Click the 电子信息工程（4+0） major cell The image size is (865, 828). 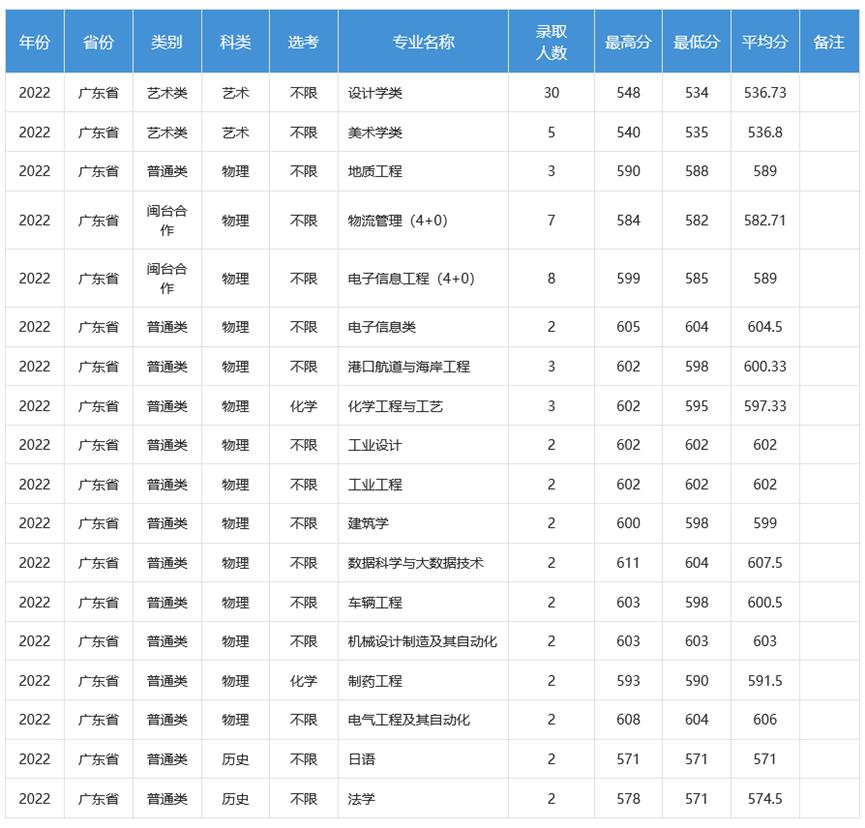[413, 278]
